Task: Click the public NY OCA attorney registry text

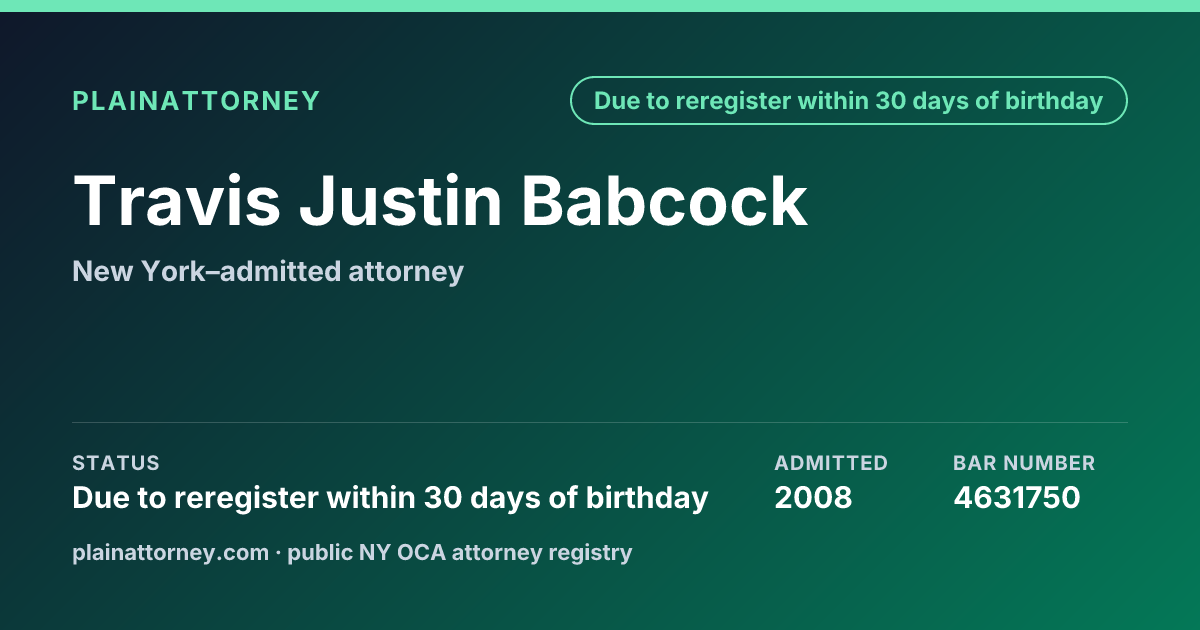Action: pyautogui.click(x=460, y=552)
